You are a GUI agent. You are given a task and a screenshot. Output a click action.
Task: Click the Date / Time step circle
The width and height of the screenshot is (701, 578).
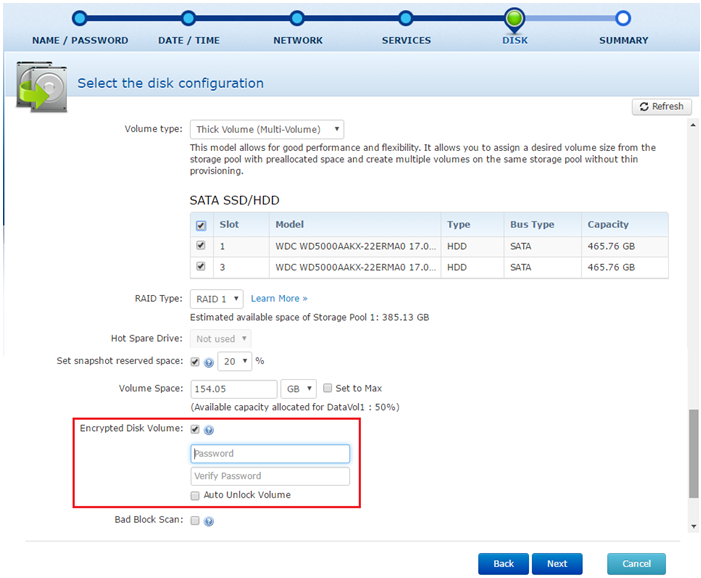188,18
